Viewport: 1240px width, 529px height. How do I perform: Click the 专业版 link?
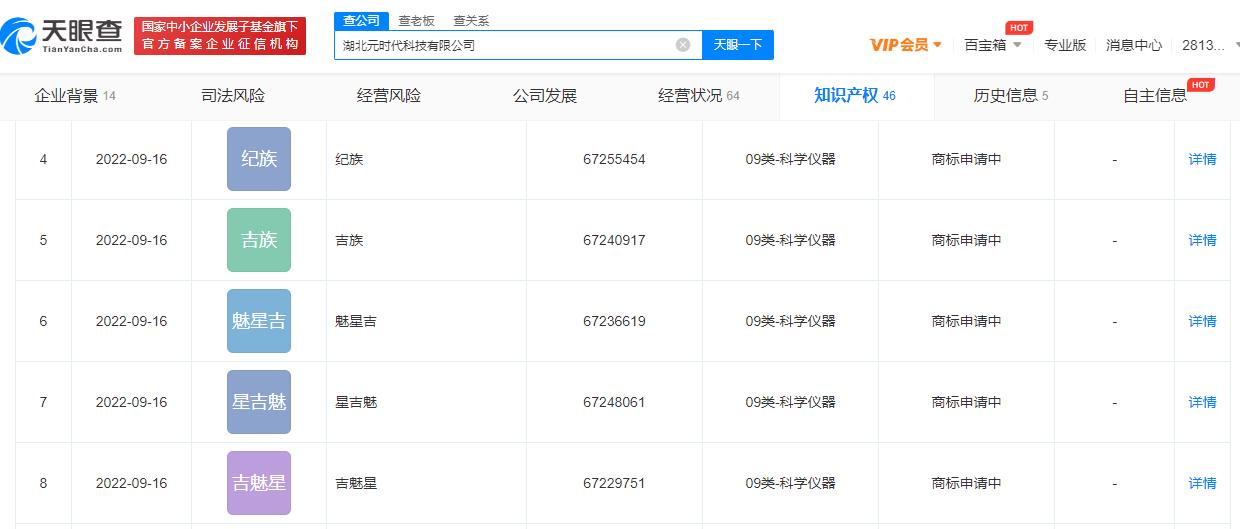[1065, 45]
